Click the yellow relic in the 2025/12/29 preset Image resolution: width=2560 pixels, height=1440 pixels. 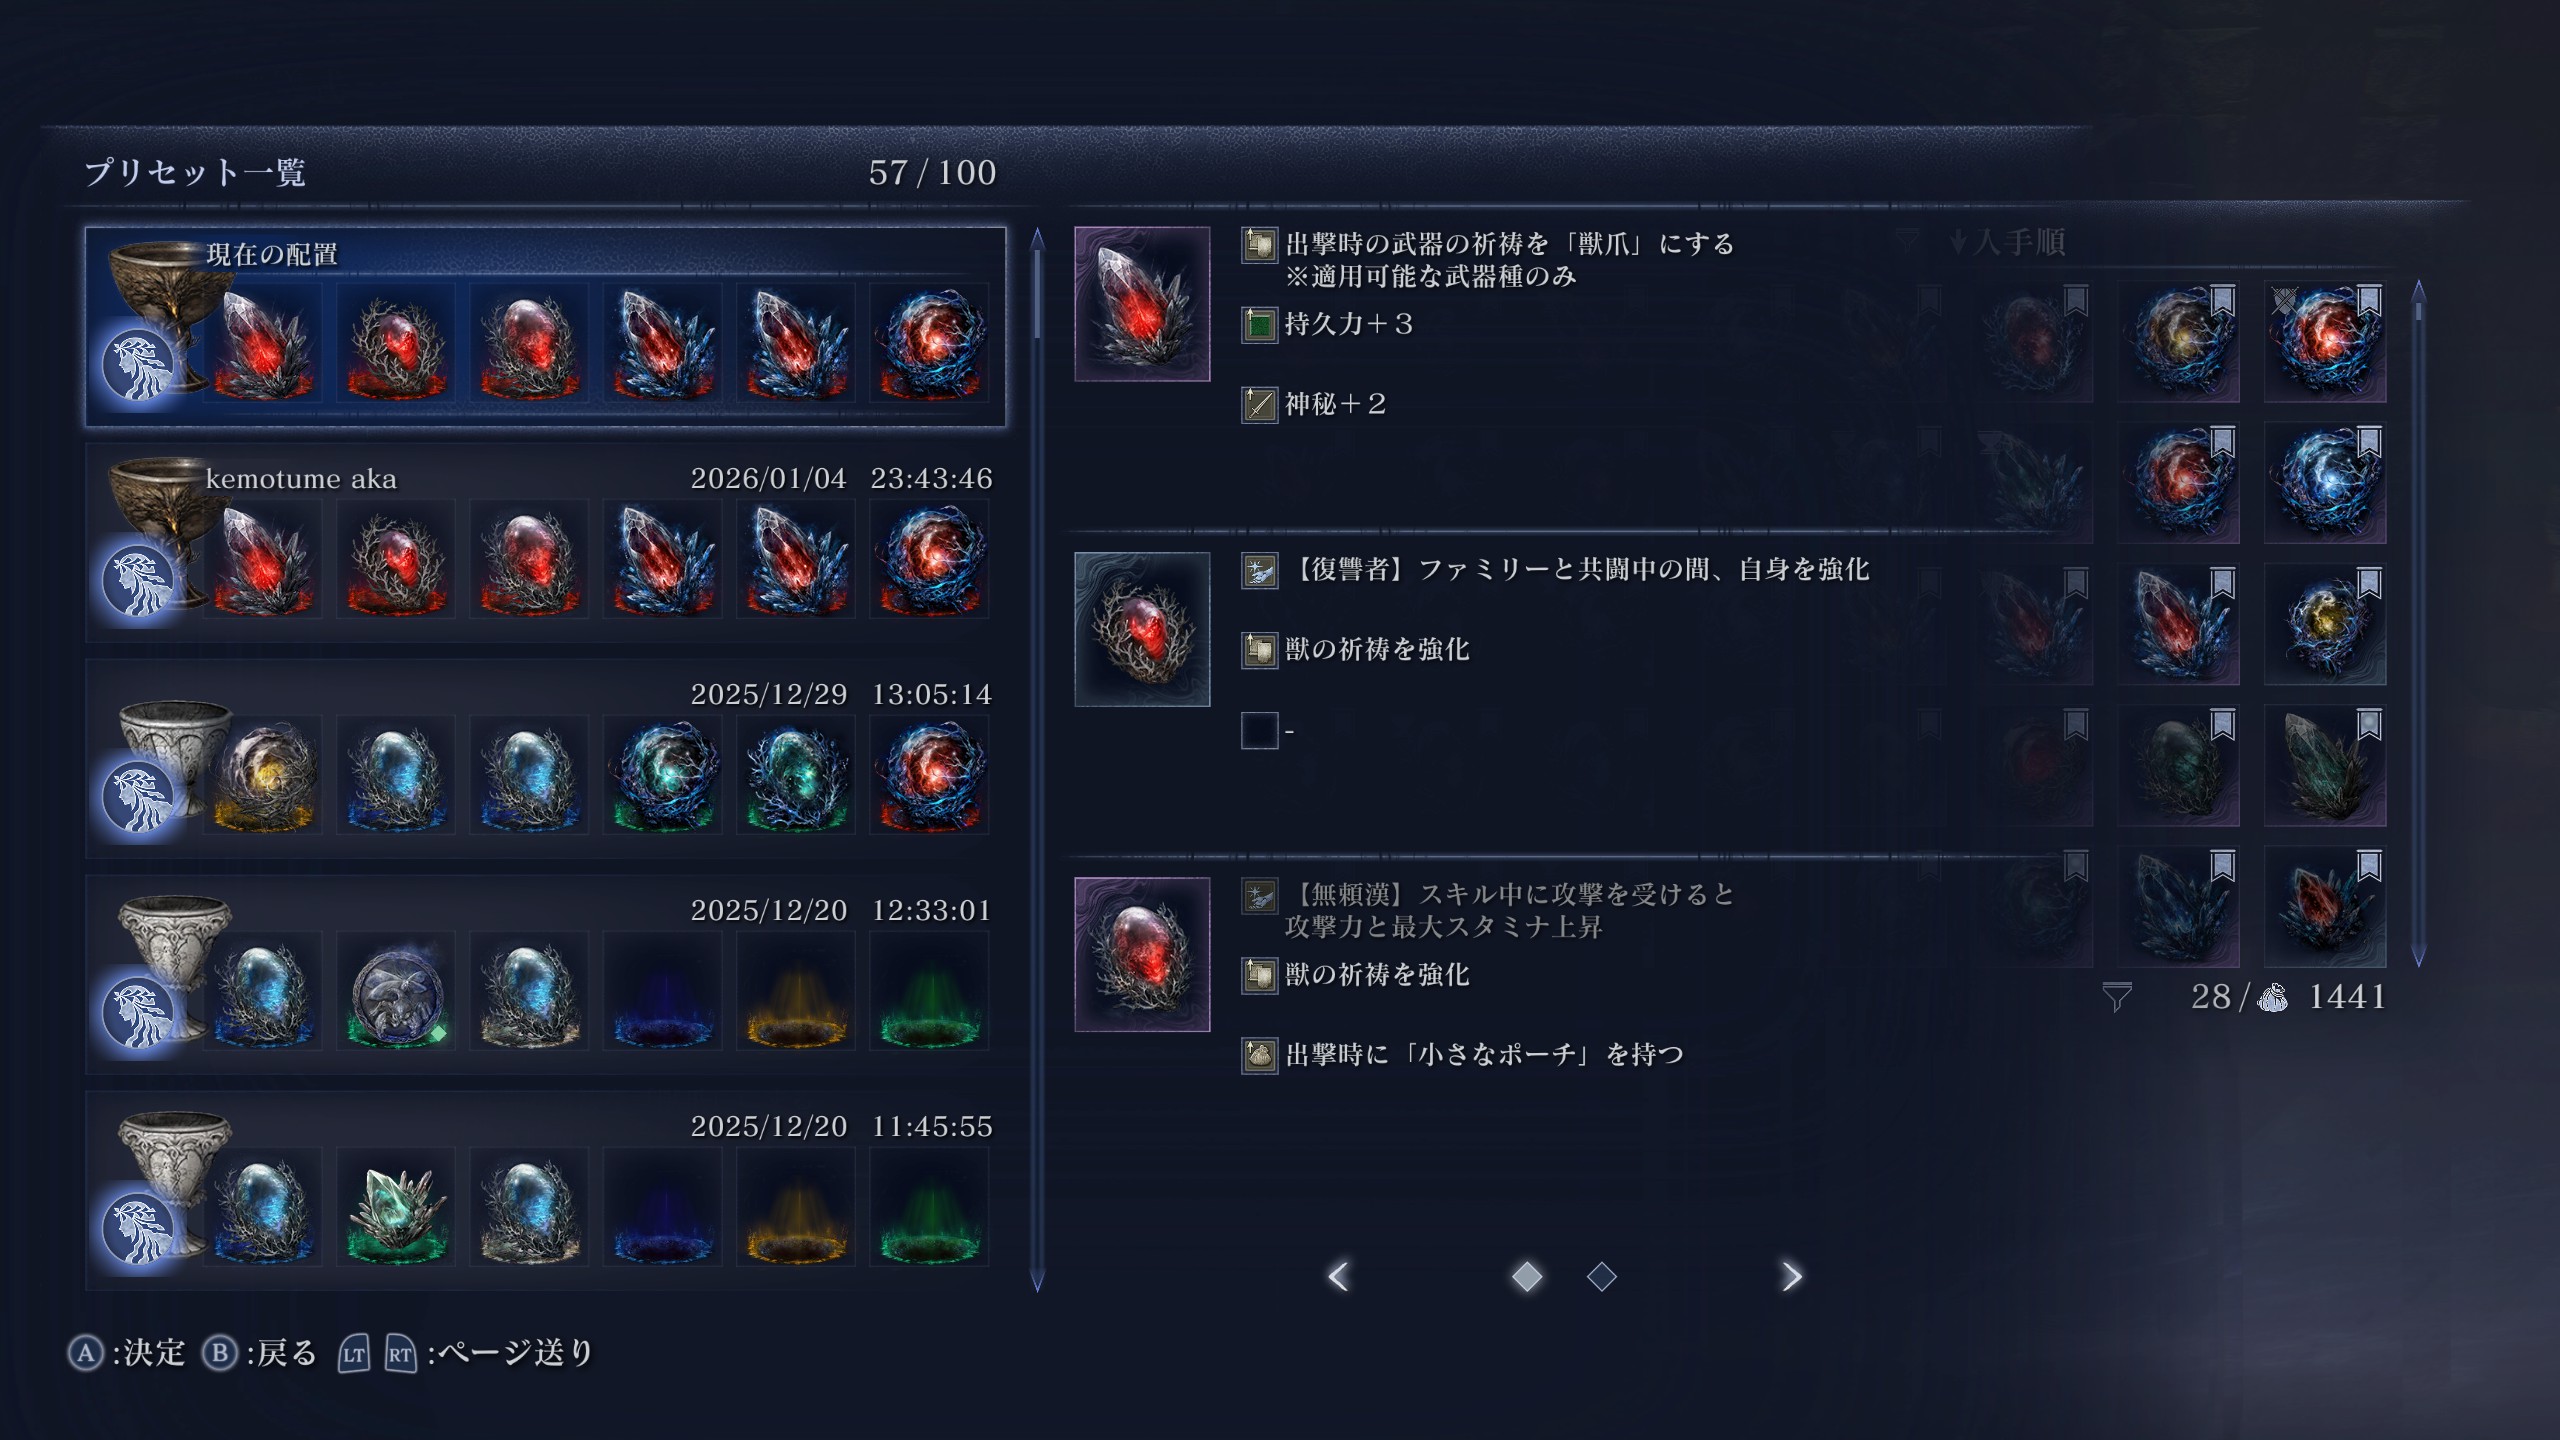click(x=263, y=775)
